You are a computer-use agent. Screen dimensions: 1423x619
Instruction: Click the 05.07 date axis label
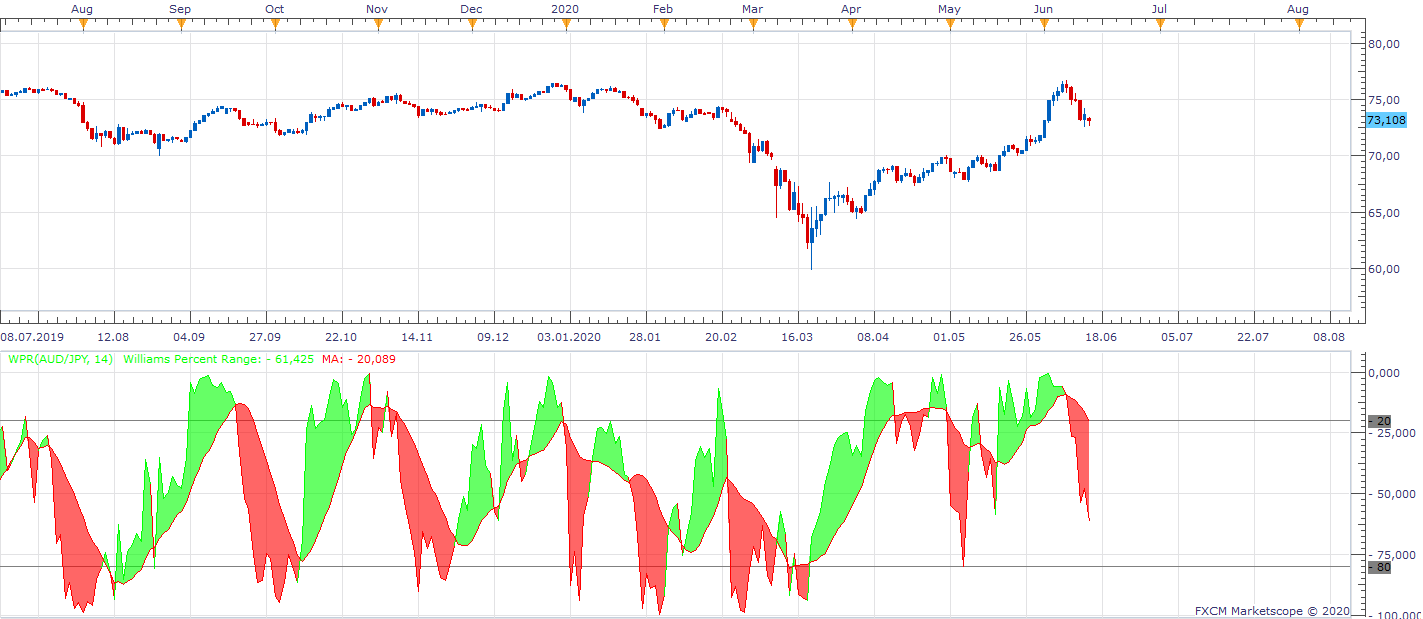(1177, 337)
